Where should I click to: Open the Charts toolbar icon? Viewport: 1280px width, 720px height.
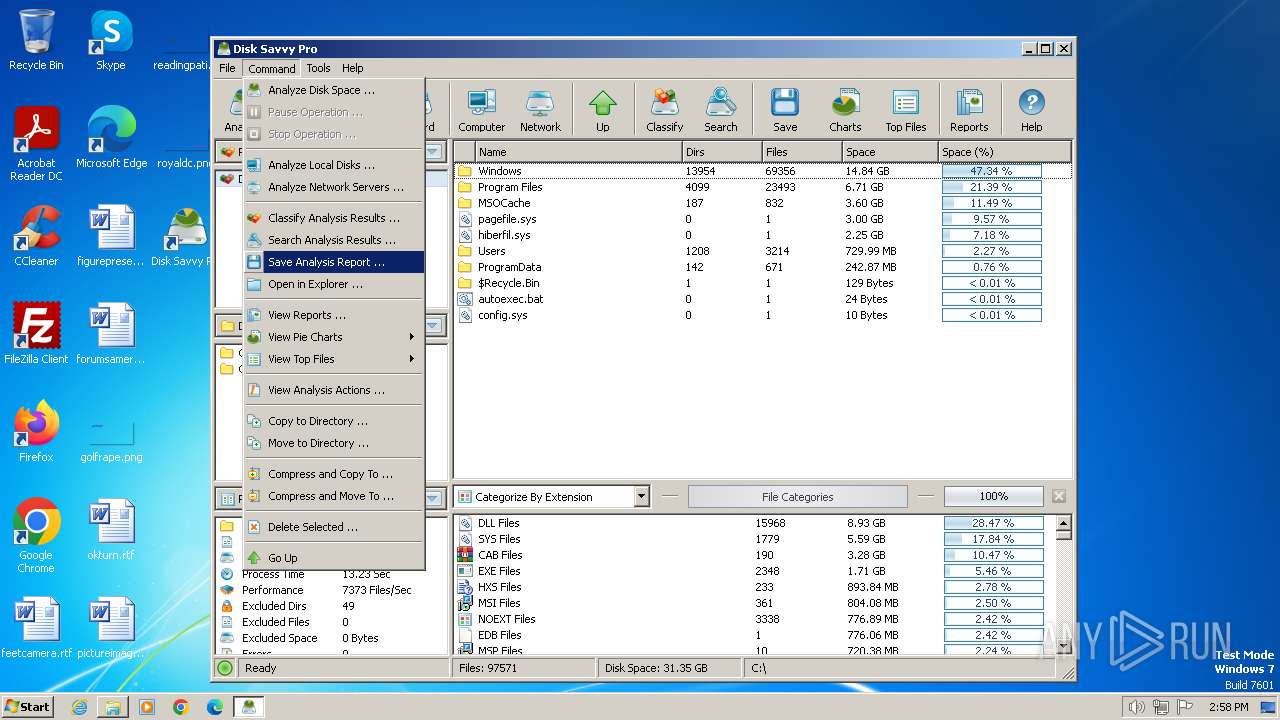tap(845, 110)
